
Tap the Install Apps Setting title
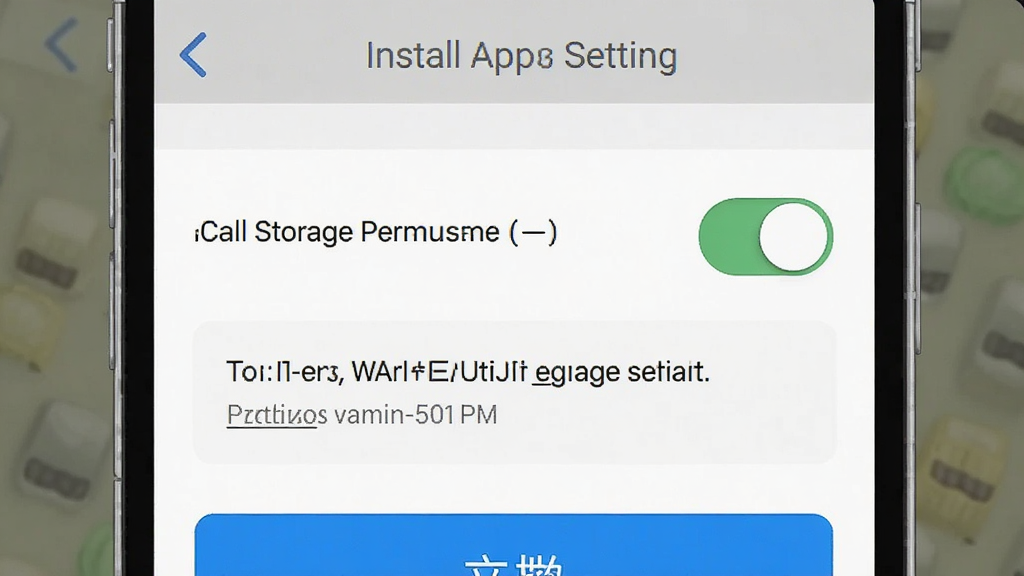tap(521, 56)
